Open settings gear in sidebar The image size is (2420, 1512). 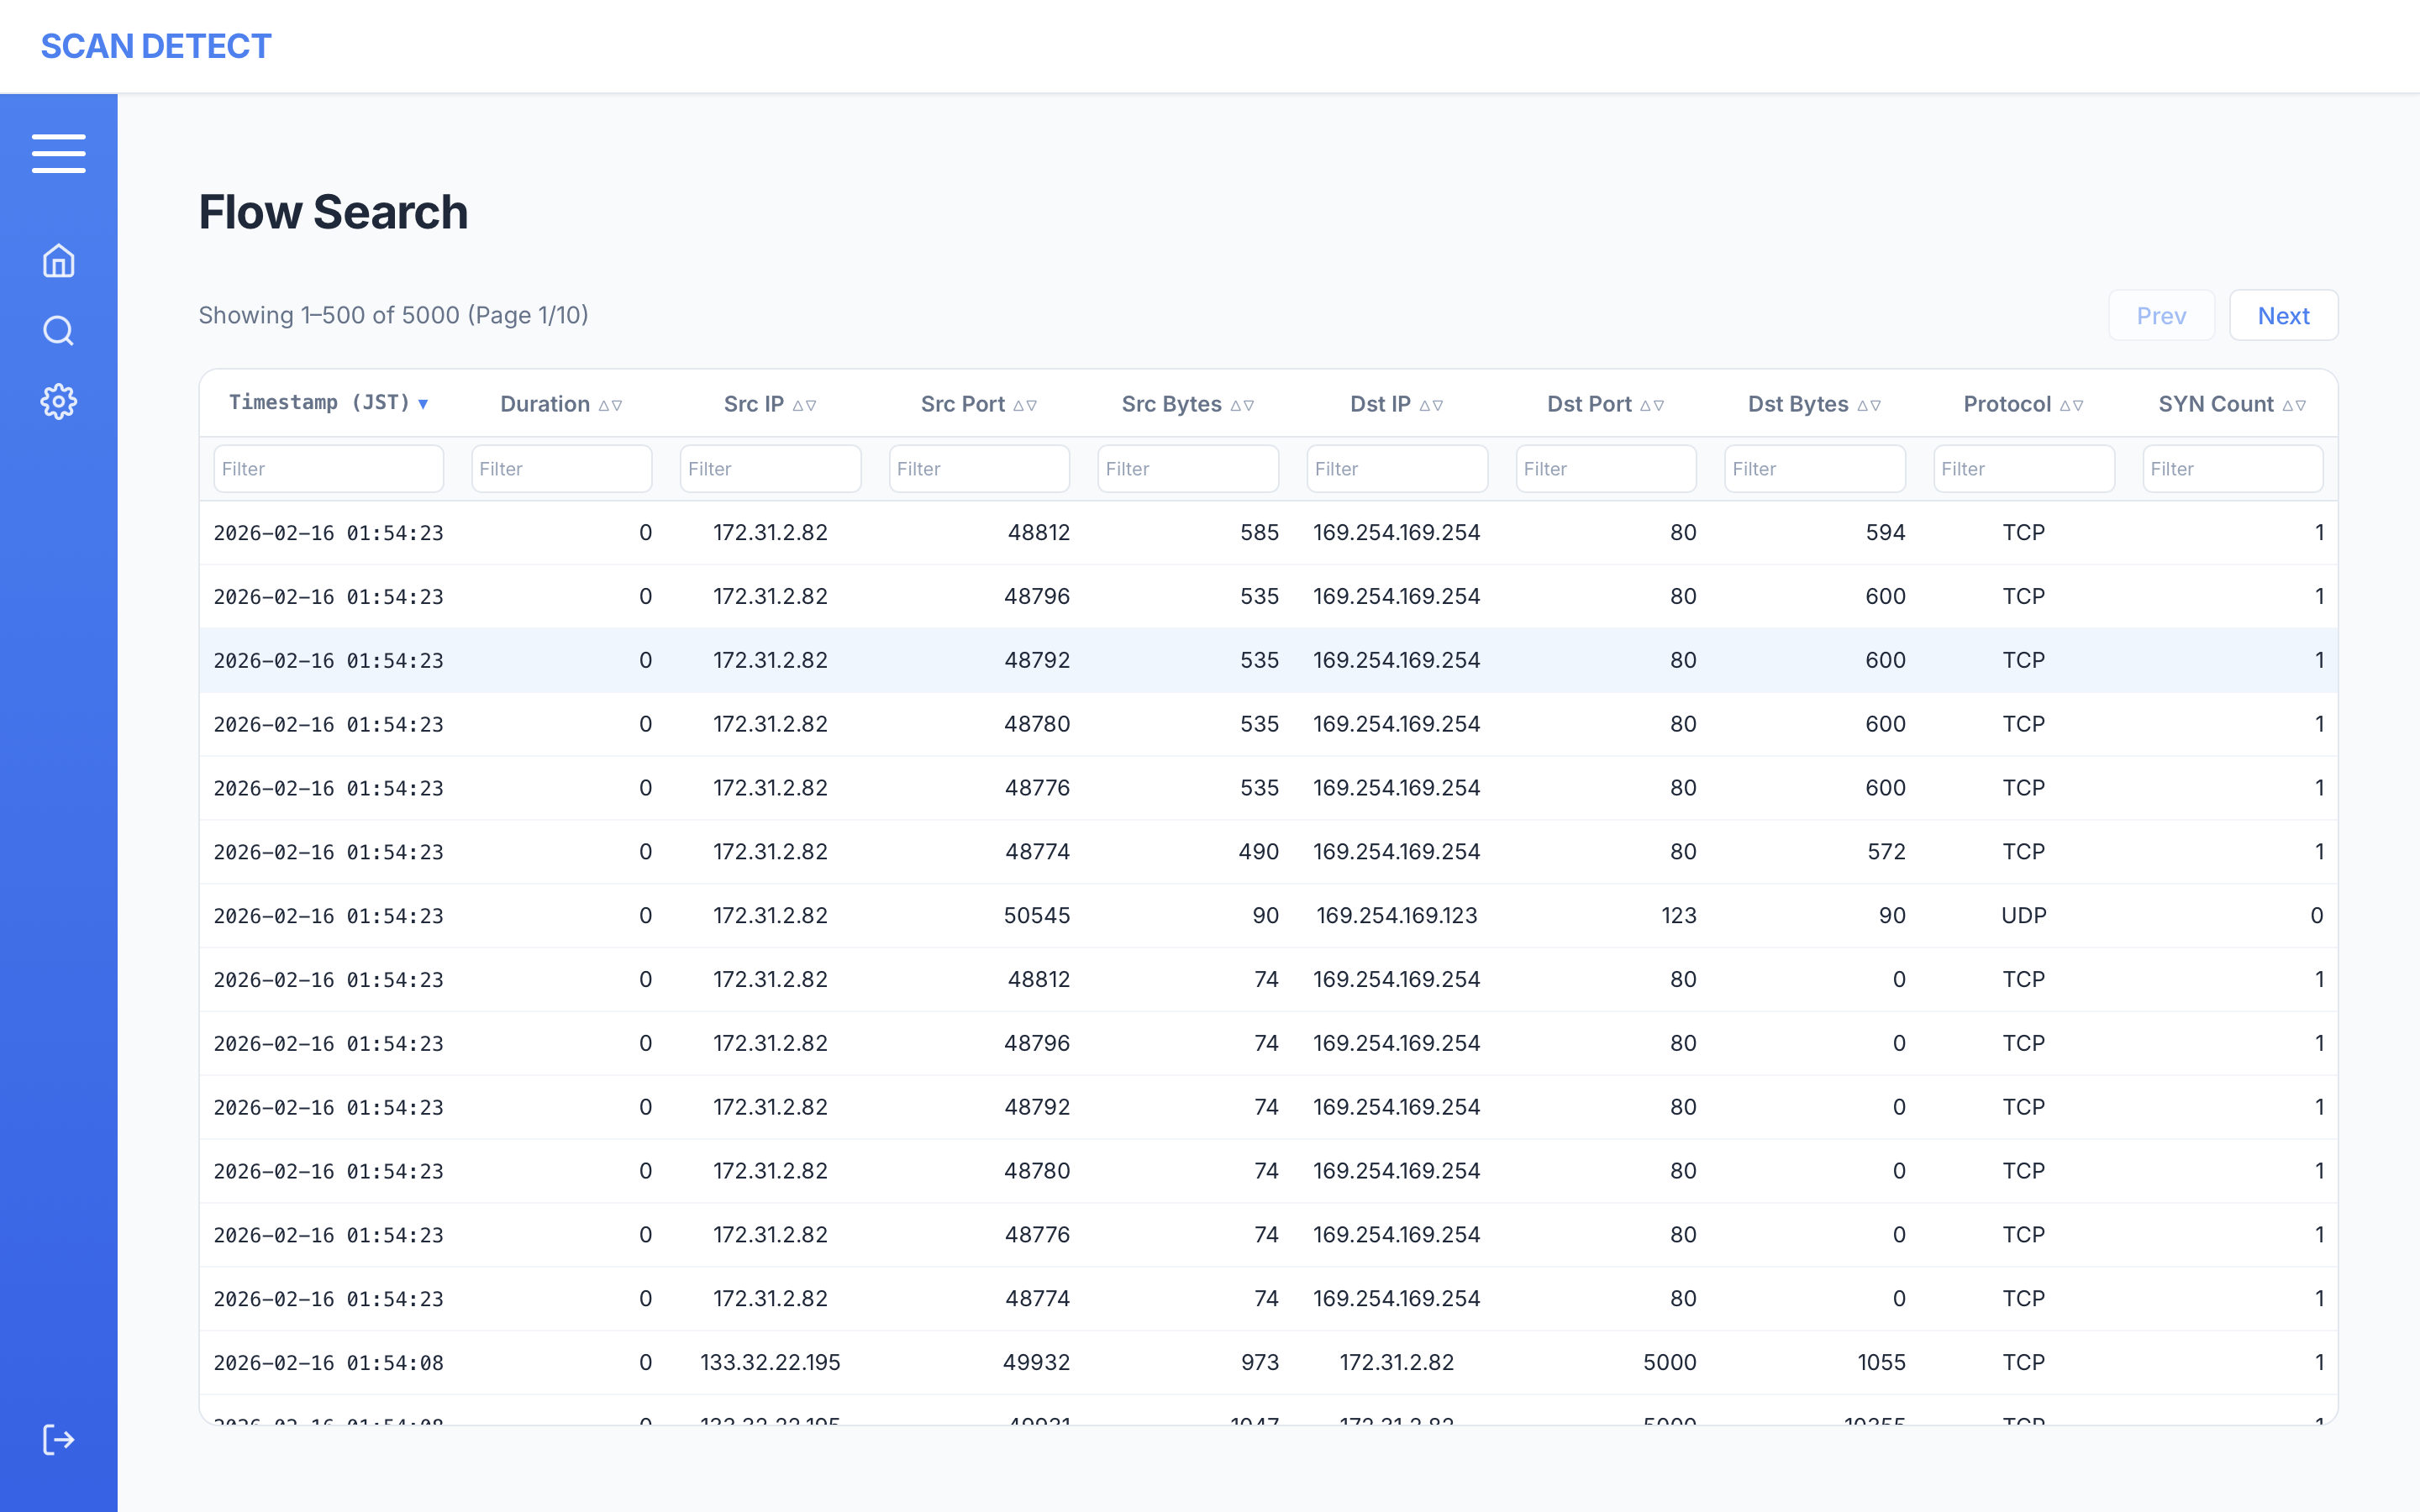(58, 402)
